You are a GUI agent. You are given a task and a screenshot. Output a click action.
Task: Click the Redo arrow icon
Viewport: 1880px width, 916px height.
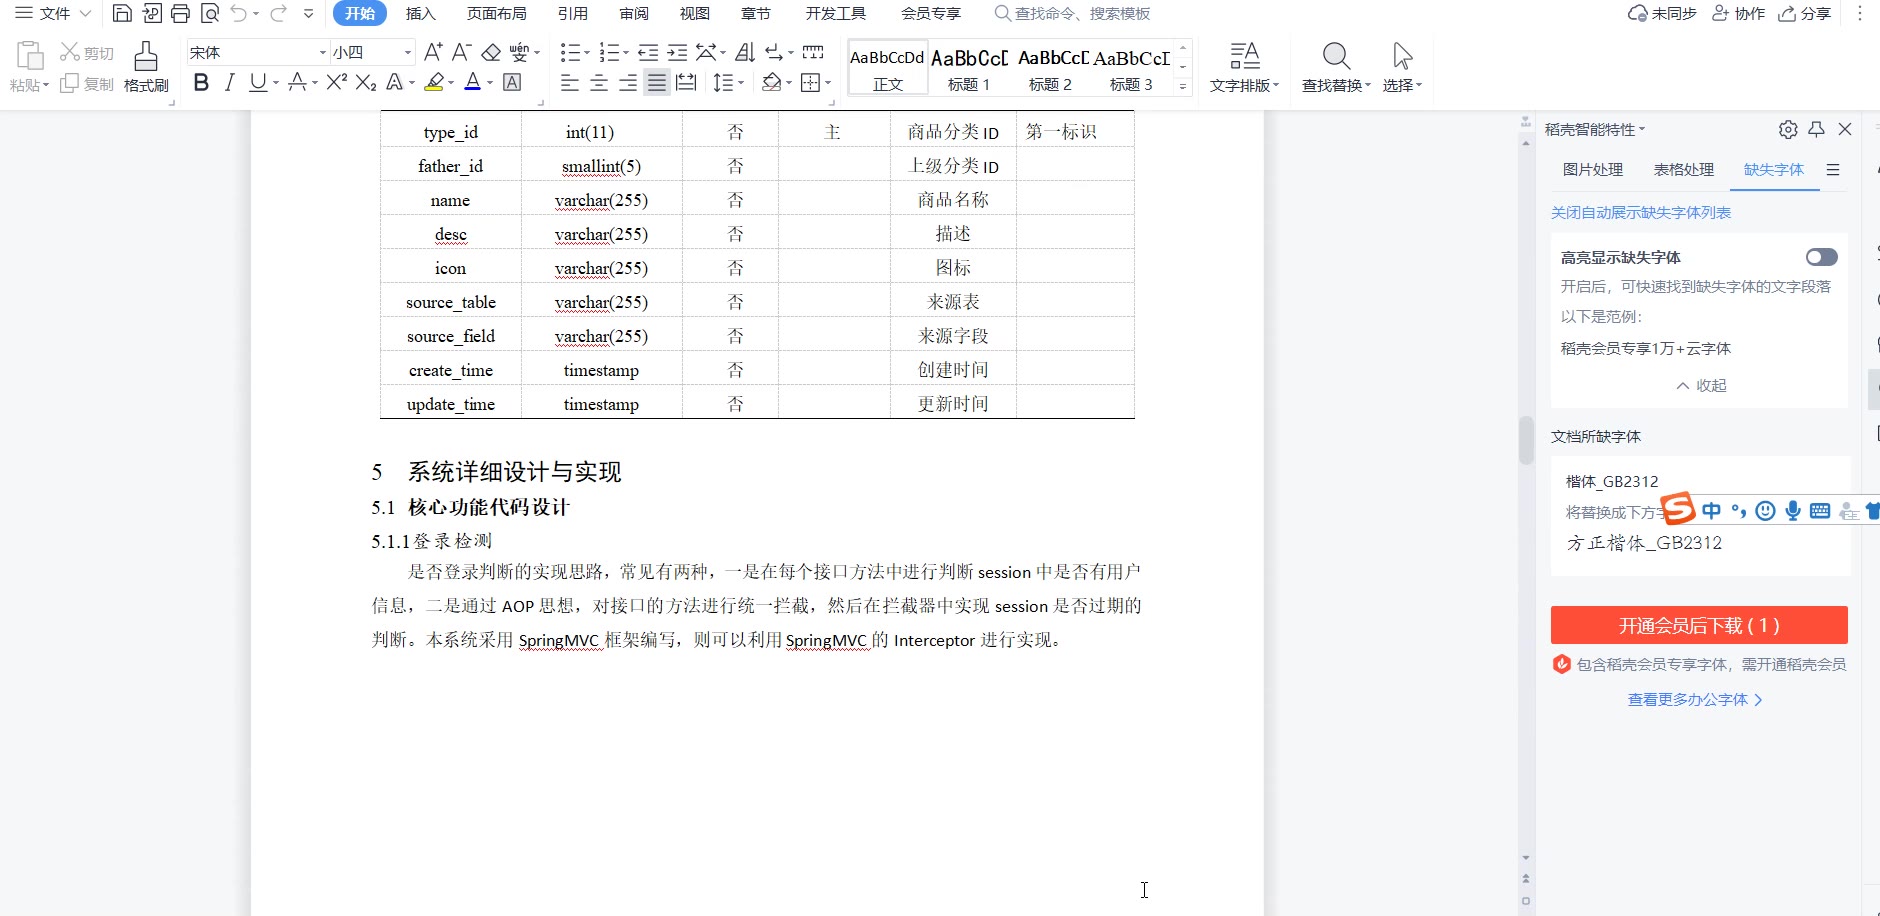(278, 13)
